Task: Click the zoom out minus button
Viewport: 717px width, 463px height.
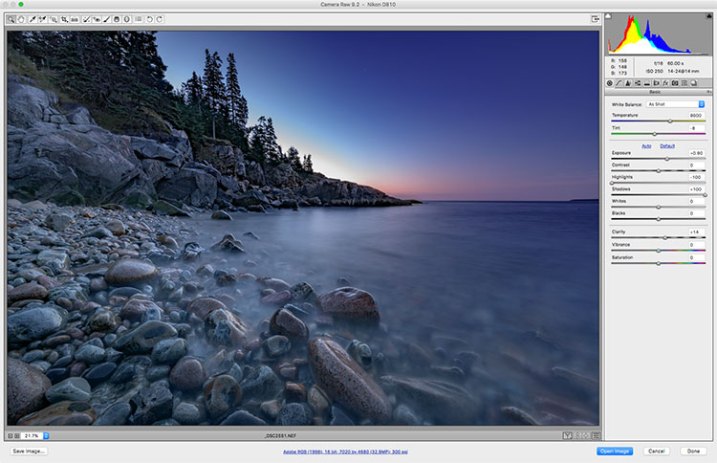Action: point(11,436)
